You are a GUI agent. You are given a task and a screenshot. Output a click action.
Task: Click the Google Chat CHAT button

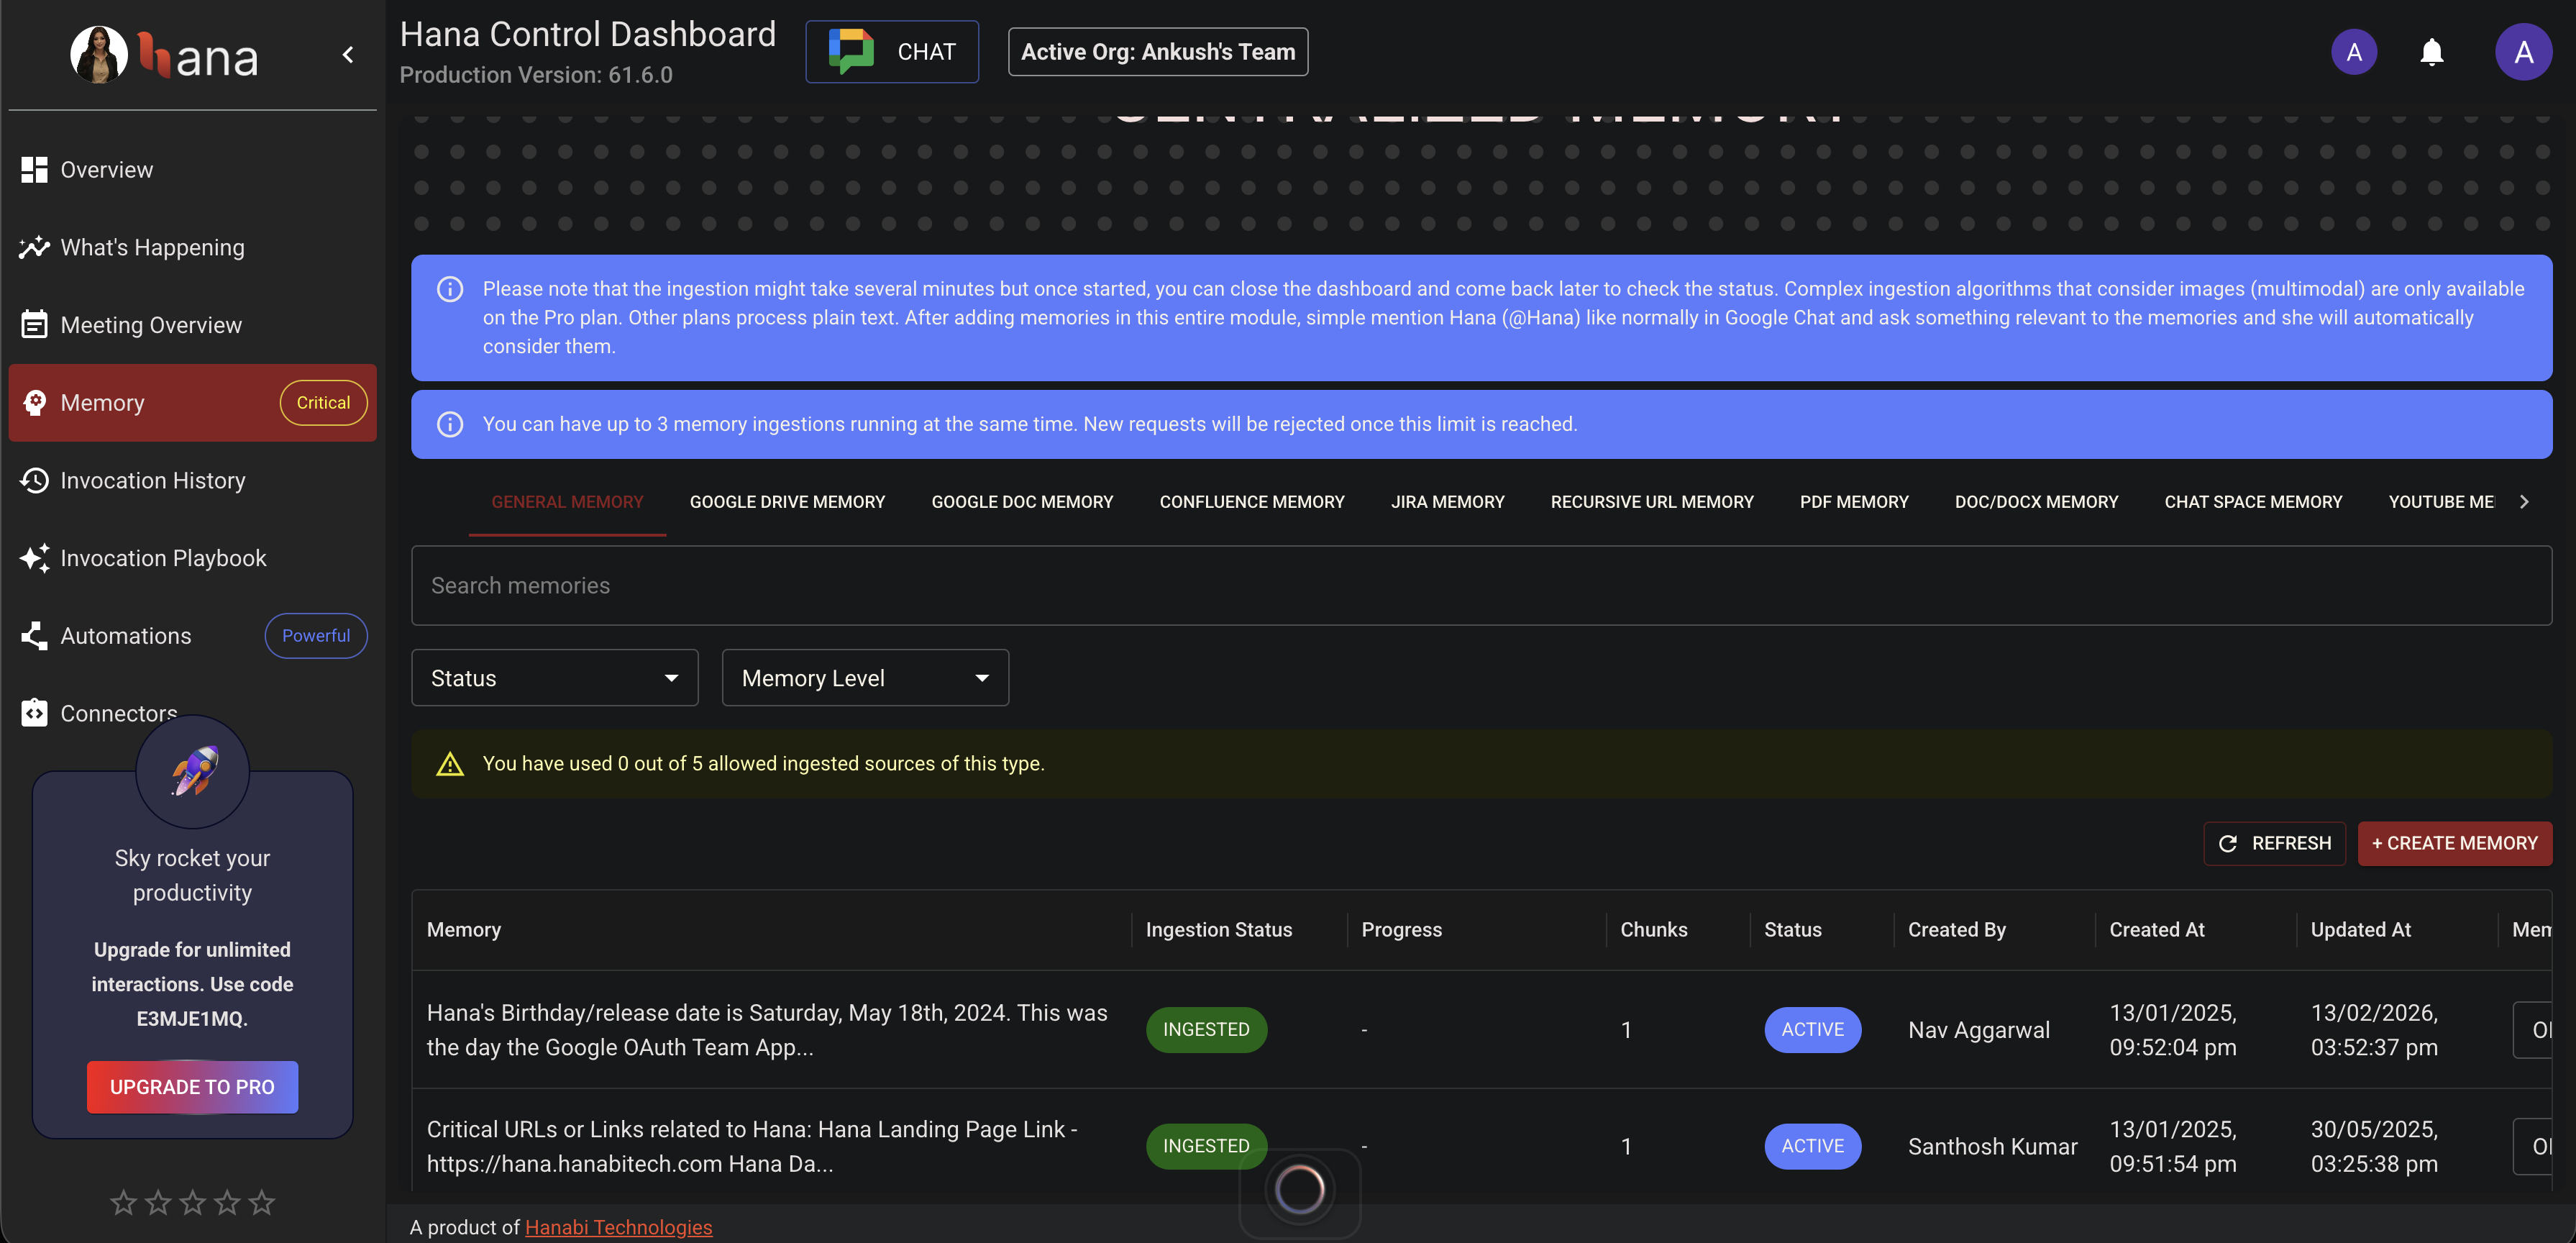(892, 52)
